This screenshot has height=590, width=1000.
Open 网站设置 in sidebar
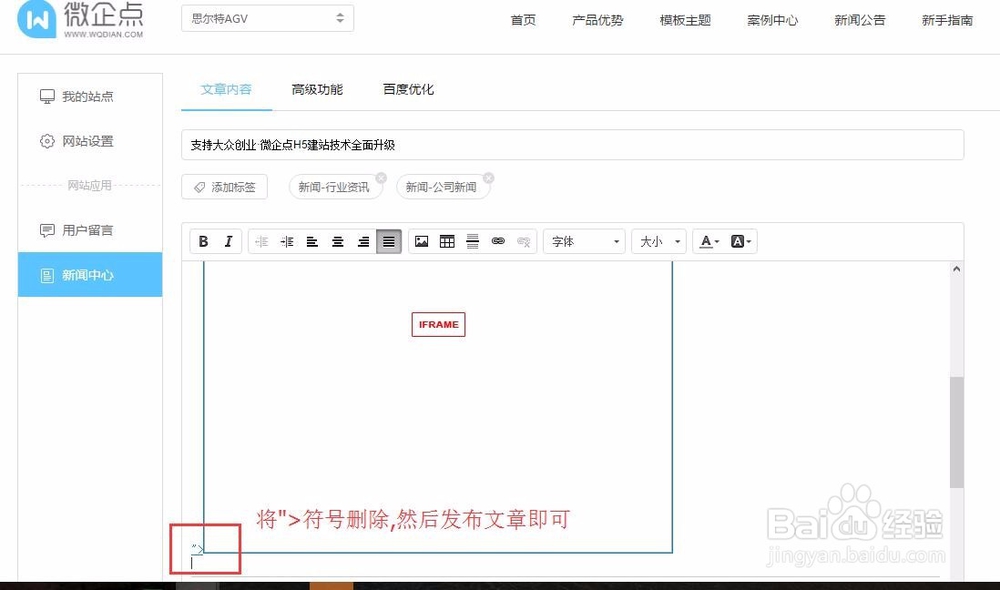pos(90,141)
